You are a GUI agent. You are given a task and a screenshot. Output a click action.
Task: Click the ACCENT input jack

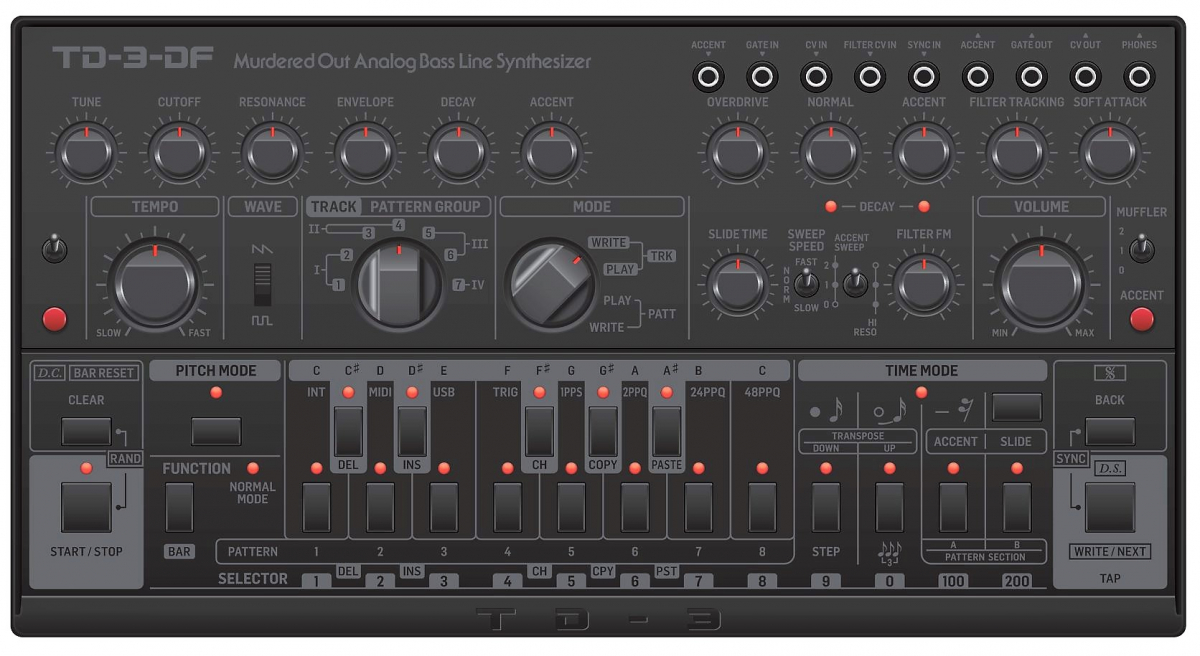tap(709, 75)
